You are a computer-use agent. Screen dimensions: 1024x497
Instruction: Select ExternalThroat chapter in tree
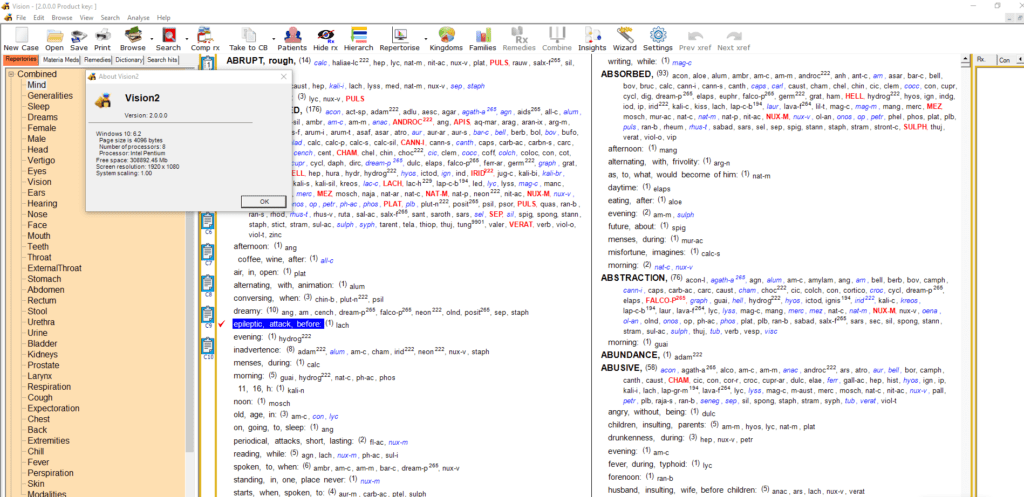tap(55, 268)
